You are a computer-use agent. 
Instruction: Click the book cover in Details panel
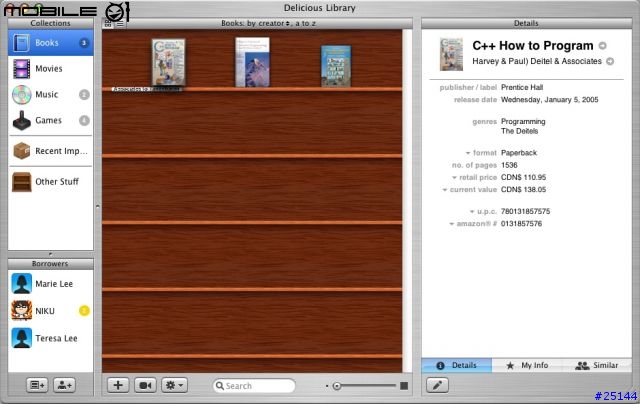(451, 54)
